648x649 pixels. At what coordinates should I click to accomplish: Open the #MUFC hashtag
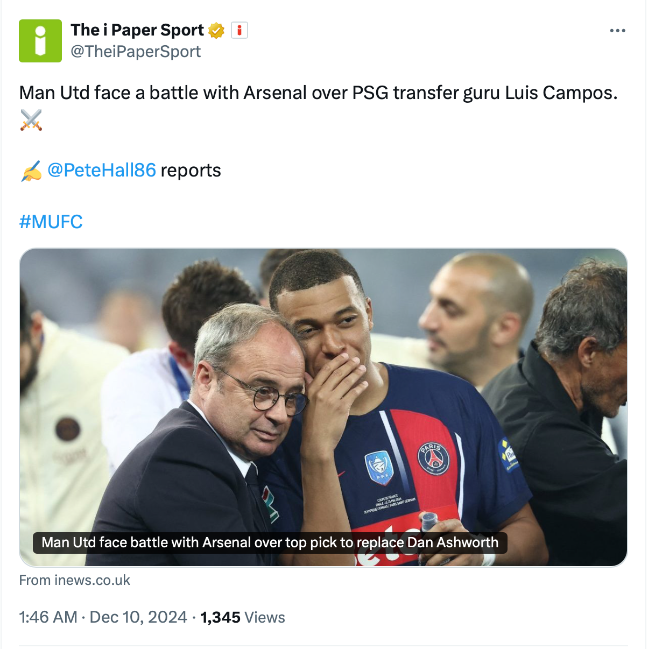[51, 221]
